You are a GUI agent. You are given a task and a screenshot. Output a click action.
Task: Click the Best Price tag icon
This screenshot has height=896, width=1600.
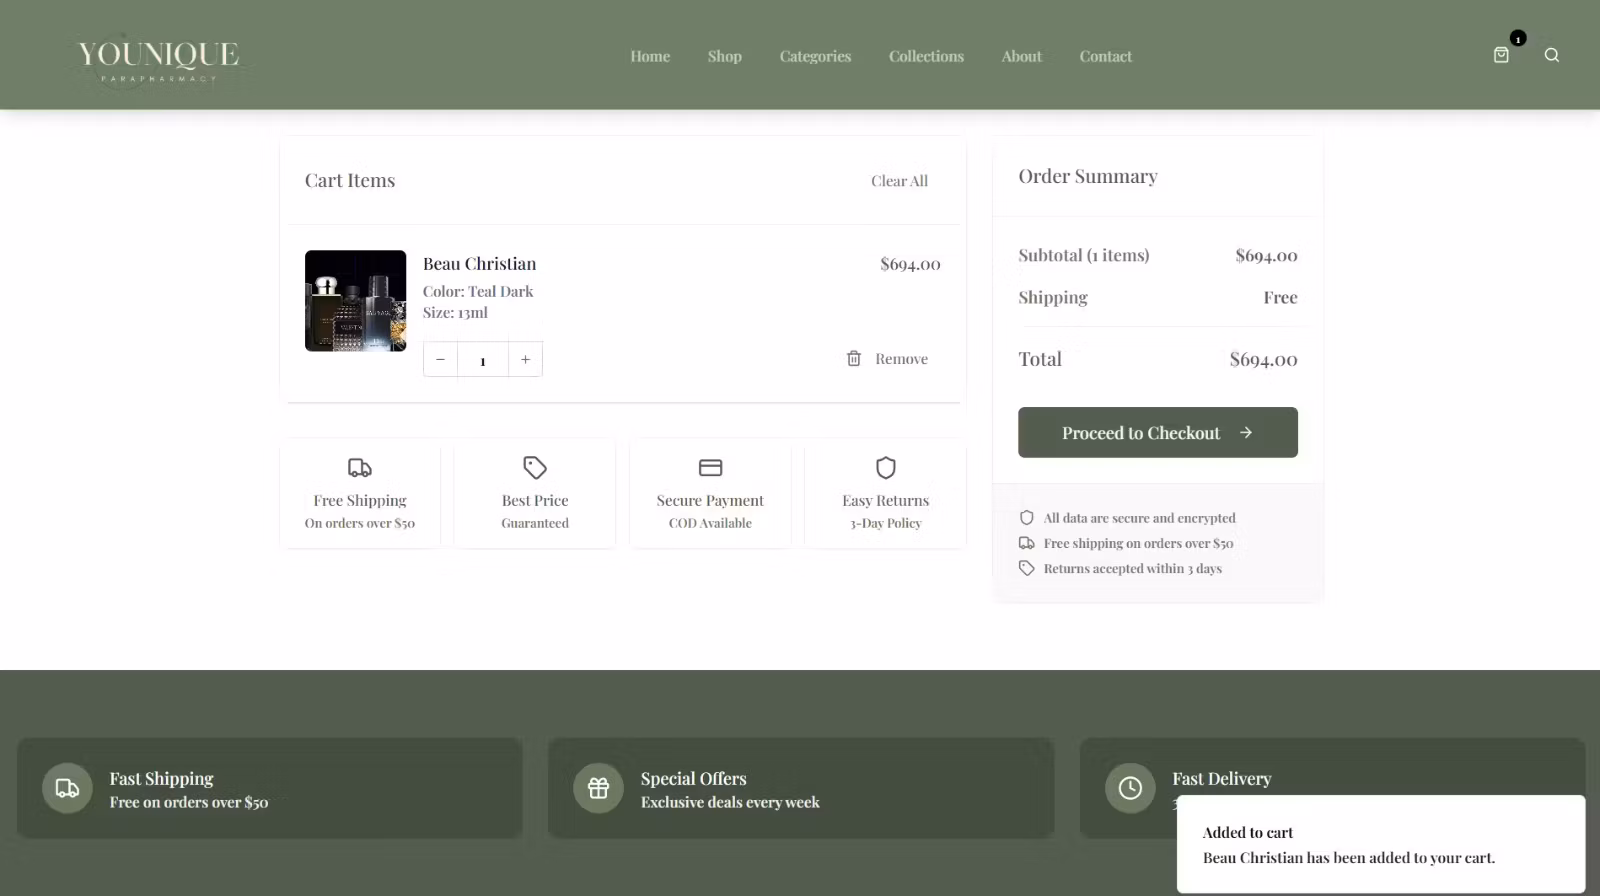coord(535,467)
